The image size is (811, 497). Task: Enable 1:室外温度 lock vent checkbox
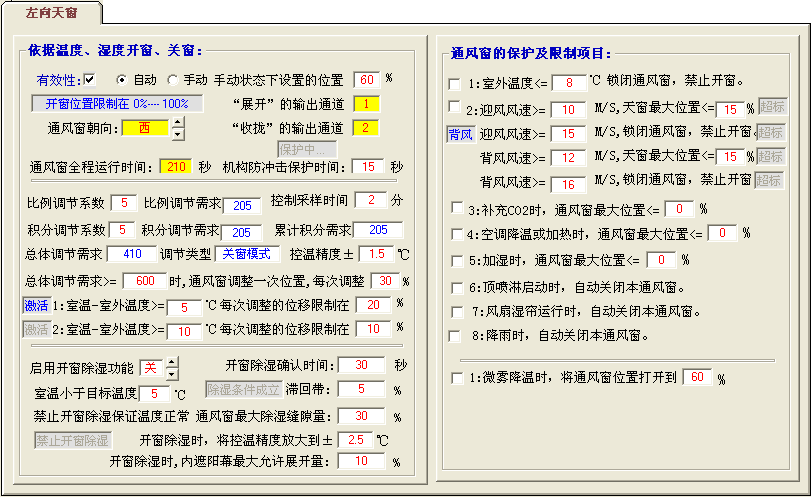pos(455,82)
